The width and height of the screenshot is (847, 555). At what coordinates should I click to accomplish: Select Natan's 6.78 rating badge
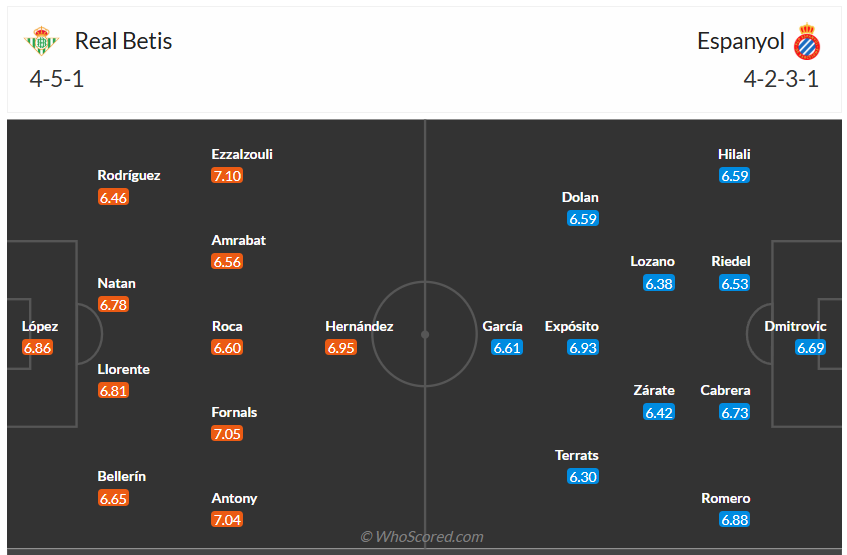click(113, 305)
